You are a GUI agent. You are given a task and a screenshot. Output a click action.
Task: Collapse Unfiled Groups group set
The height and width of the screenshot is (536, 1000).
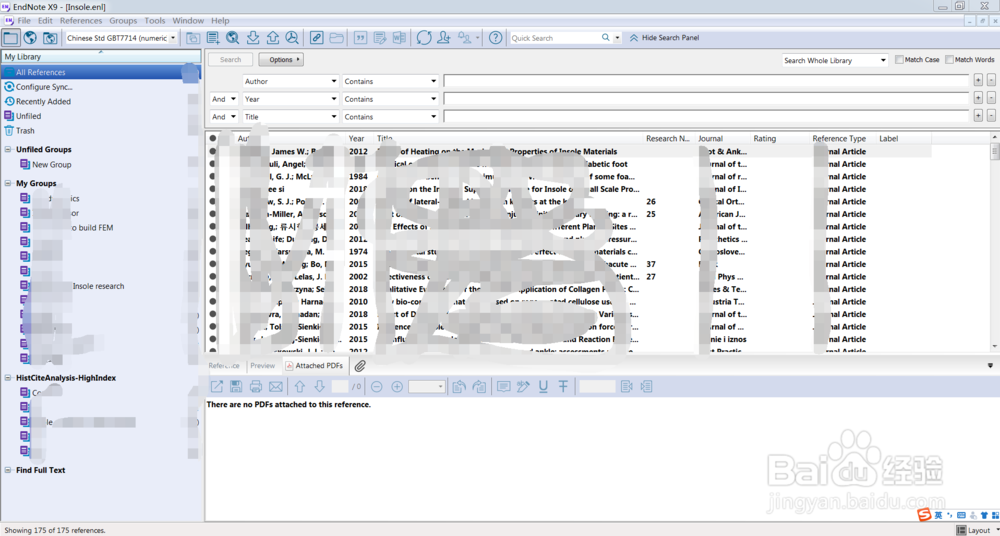8,150
